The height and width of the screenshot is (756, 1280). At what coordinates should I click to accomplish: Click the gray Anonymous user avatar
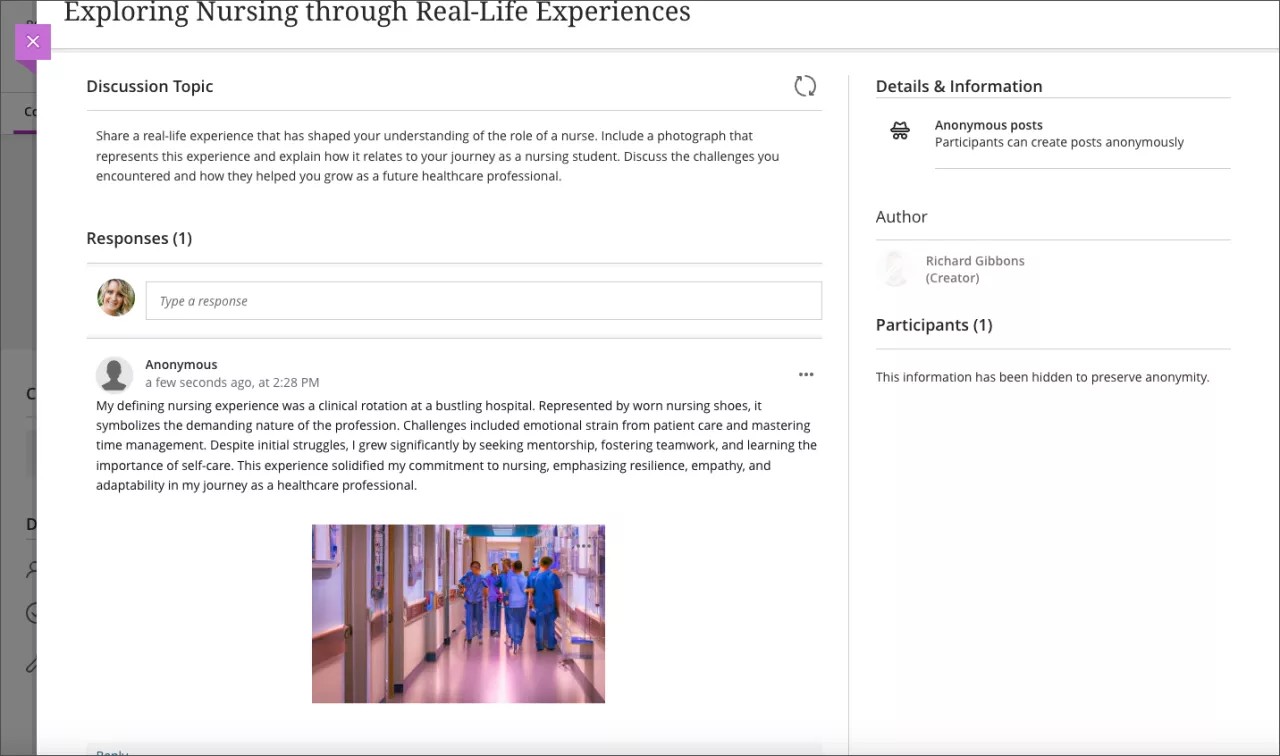point(115,374)
